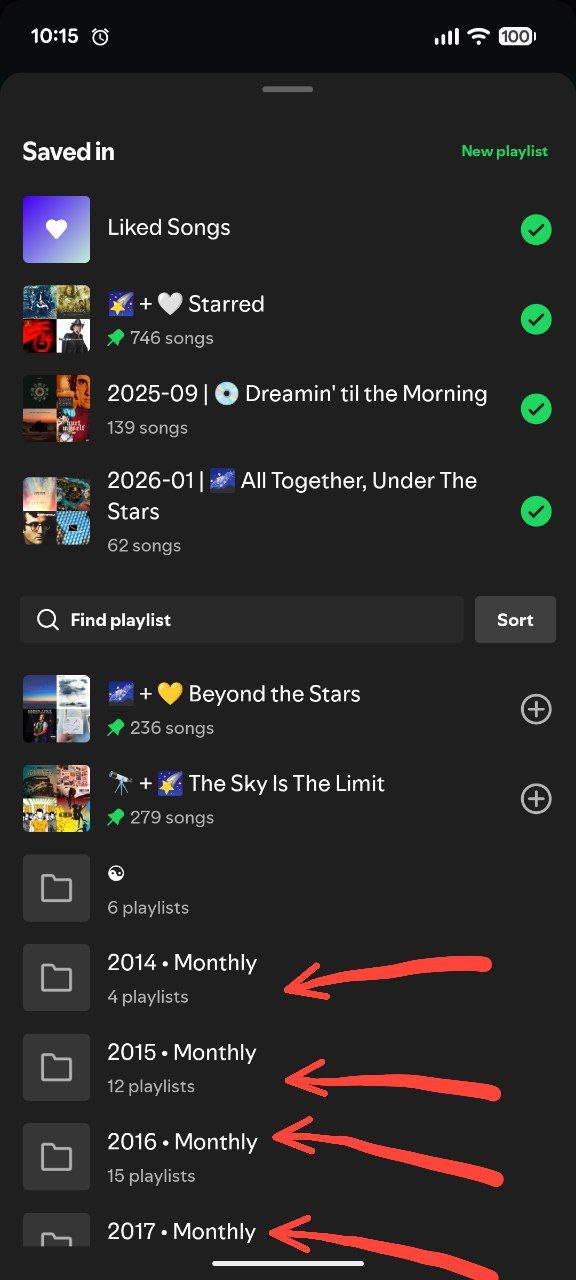Open the Liked Songs playlist cover art
This screenshot has width=576, height=1280.
point(56,229)
